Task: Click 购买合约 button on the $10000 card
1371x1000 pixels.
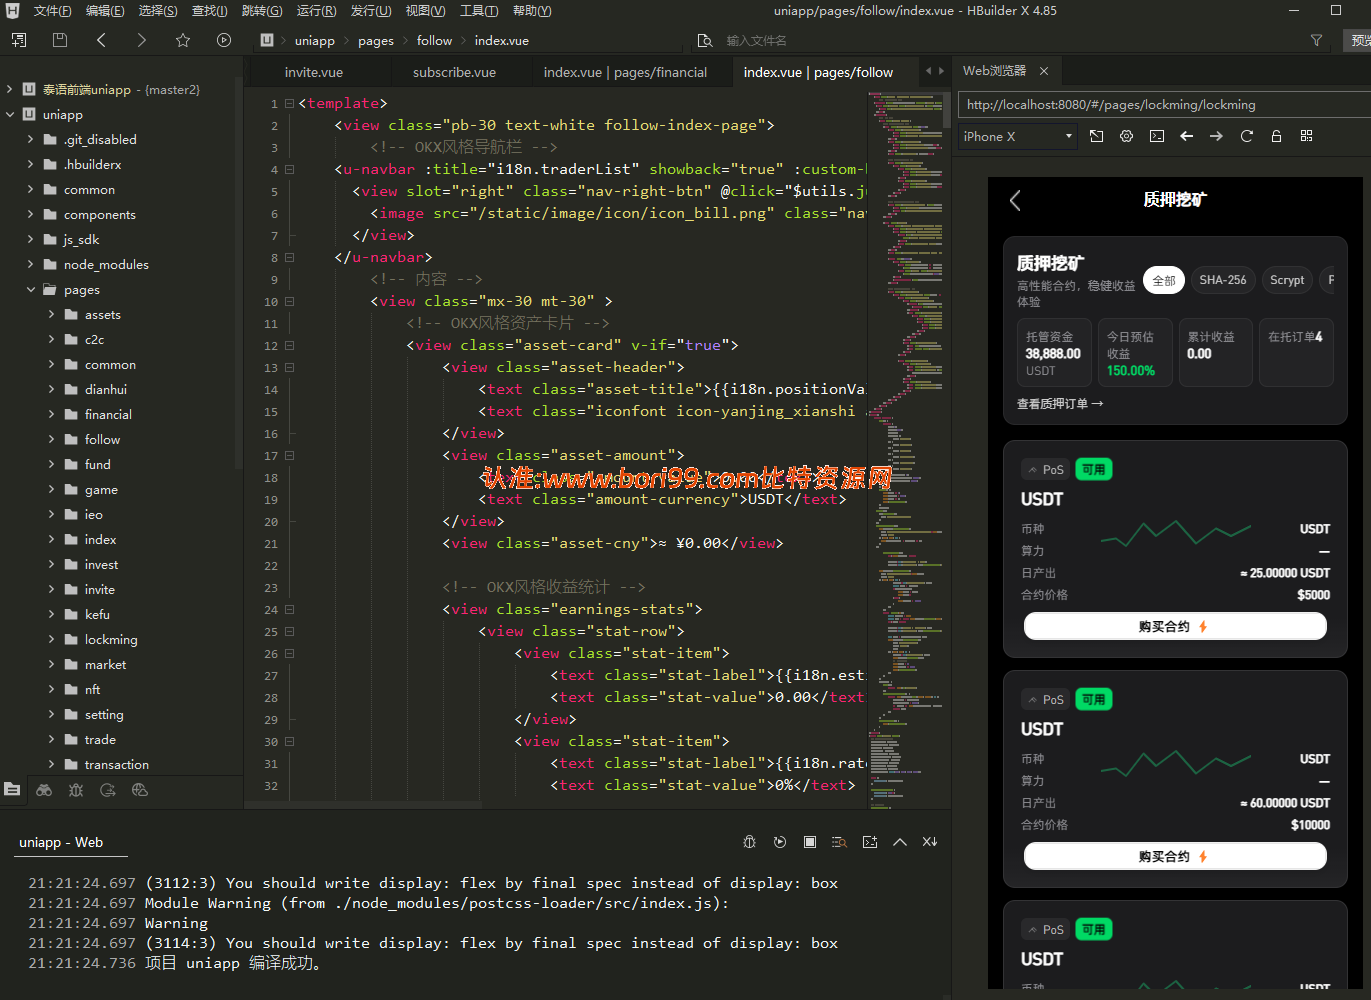Action: pyautogui.click(x=1175, y=856)
